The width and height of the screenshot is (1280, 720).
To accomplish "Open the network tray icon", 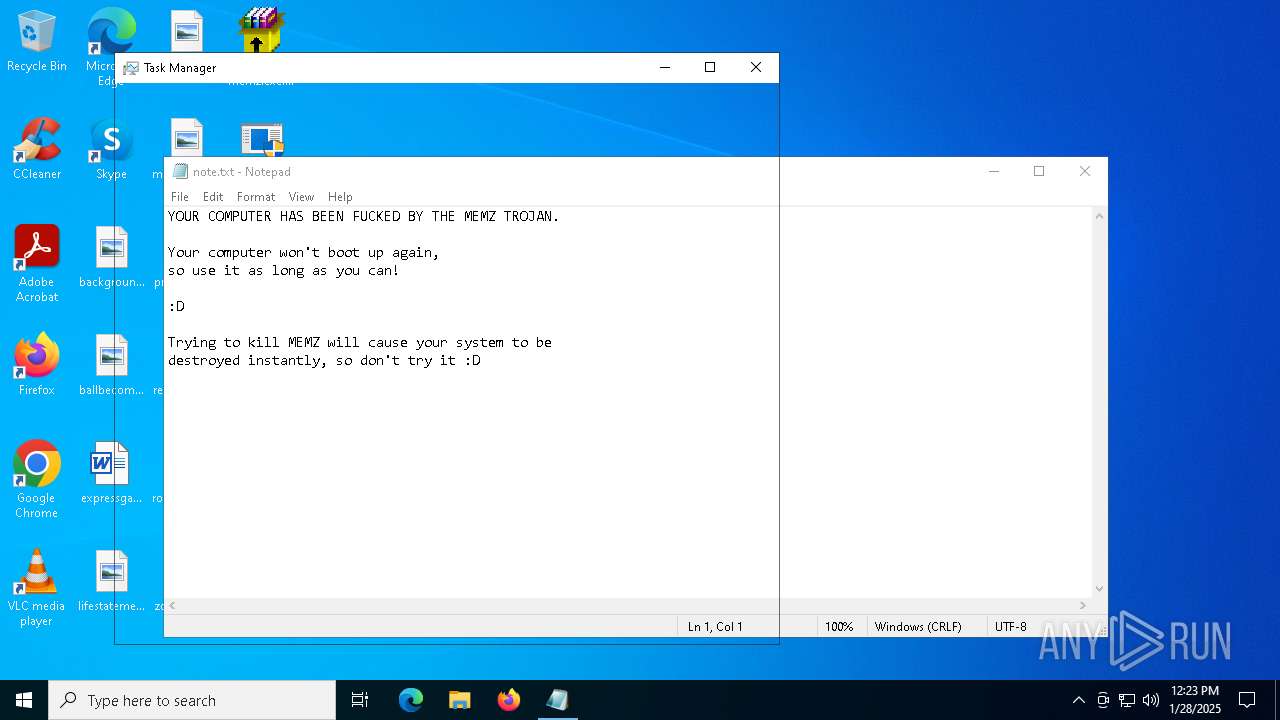I will [1127, 700].
